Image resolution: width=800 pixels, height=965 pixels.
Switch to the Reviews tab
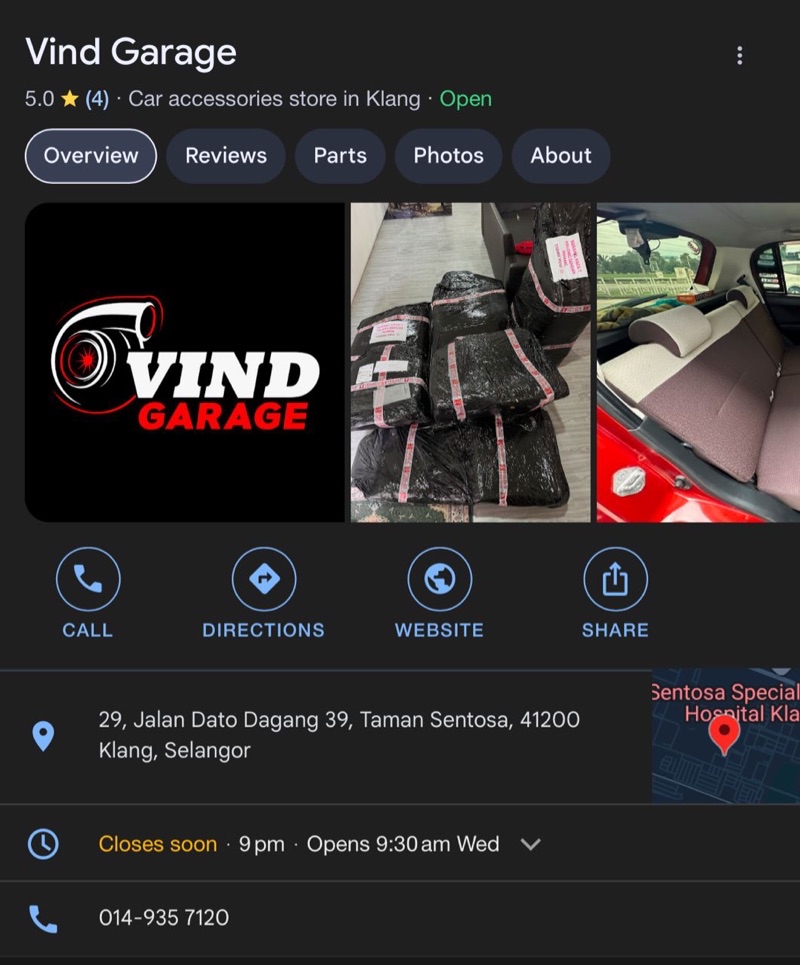pos(226,156)
